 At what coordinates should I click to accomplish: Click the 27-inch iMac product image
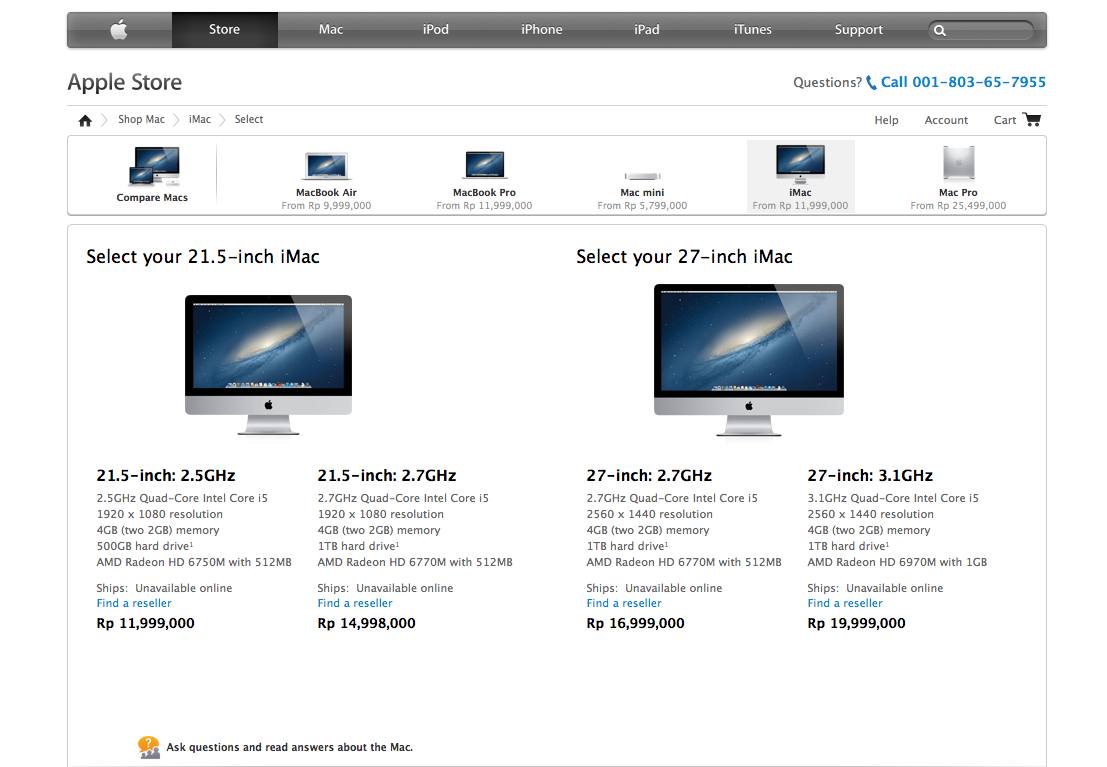(748, 360)
